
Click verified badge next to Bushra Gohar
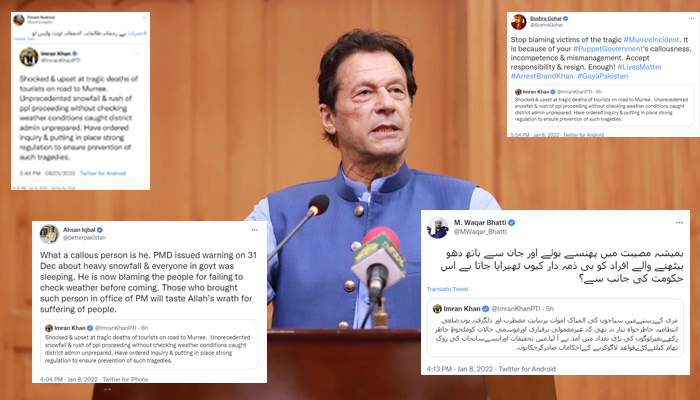tap(566, 18)
